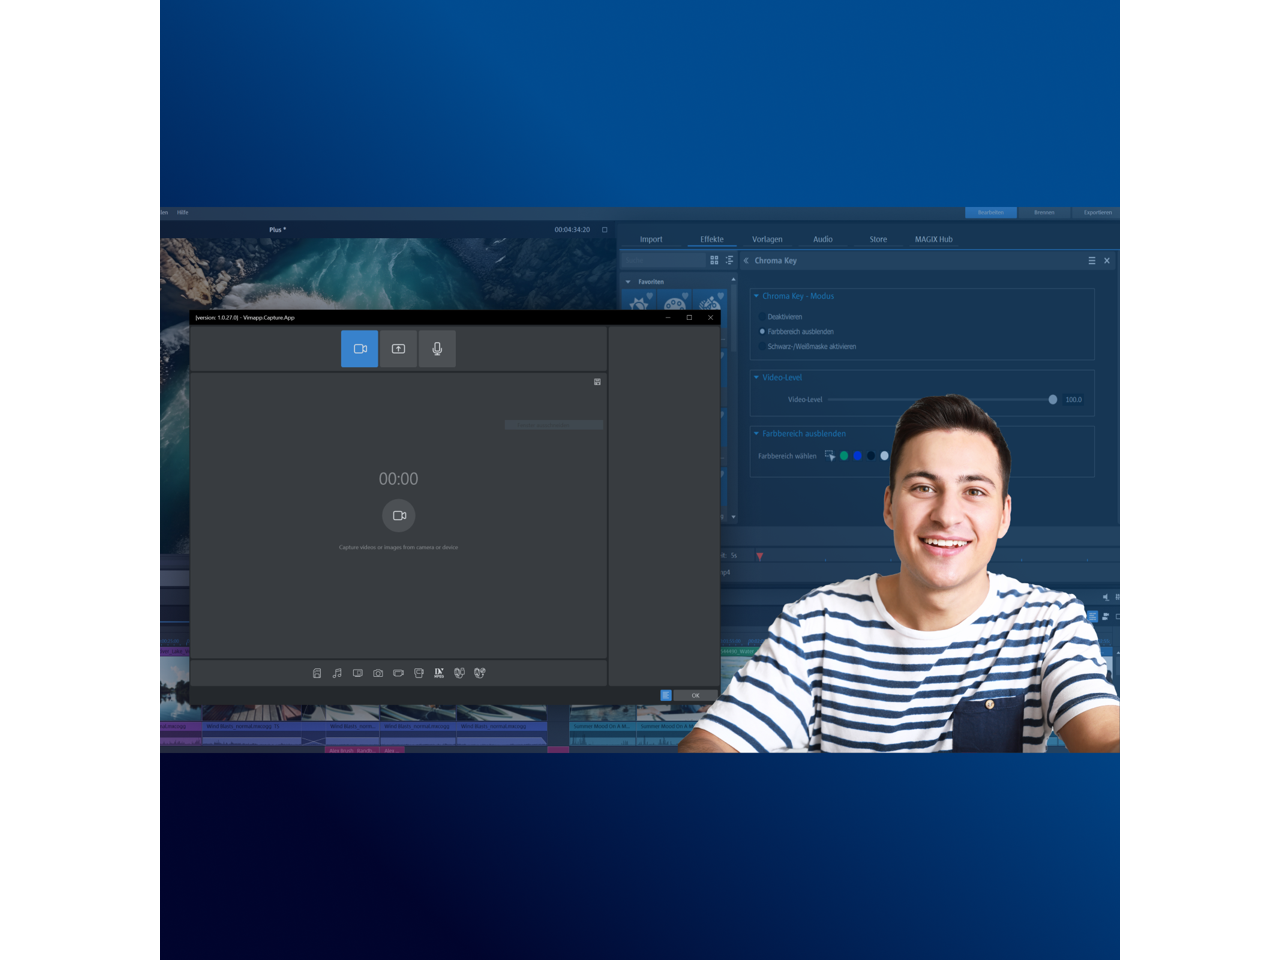Open the Chroma Key panel hamburger menu
This screenshot has height=960, width=1280.
point(1092,261)
